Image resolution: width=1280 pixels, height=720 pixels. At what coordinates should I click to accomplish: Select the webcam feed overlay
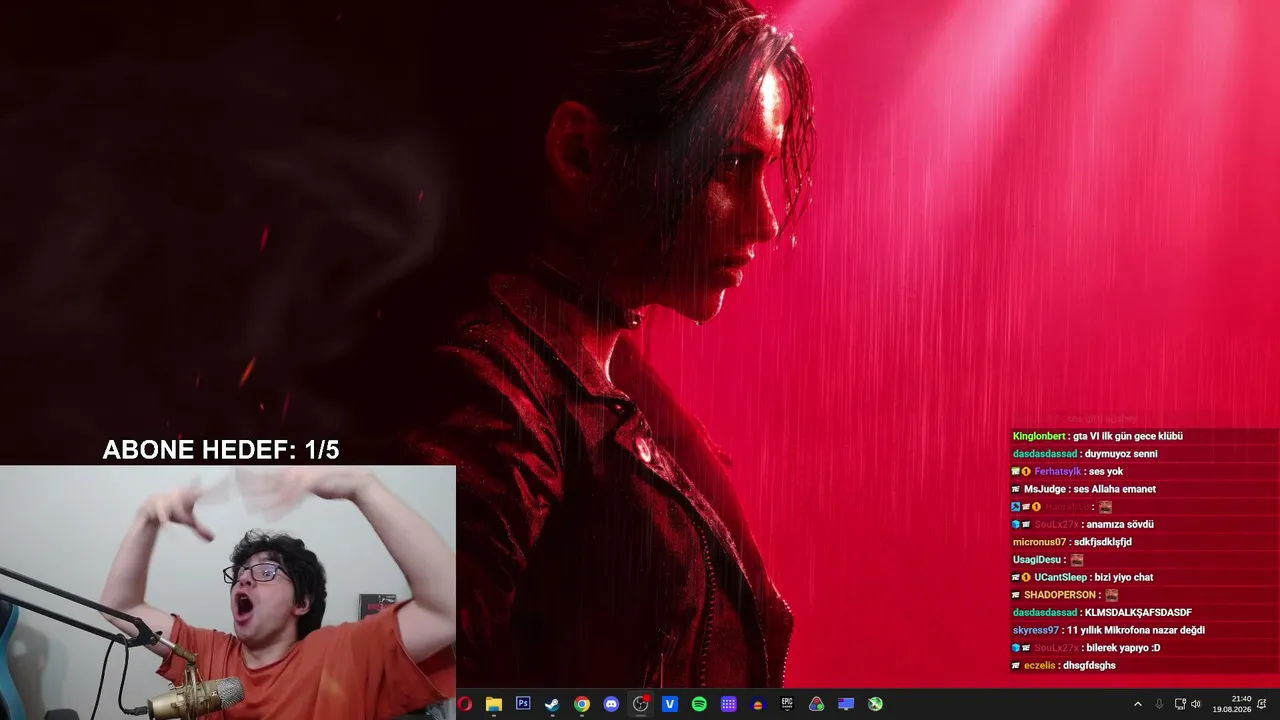click(228, 592)
